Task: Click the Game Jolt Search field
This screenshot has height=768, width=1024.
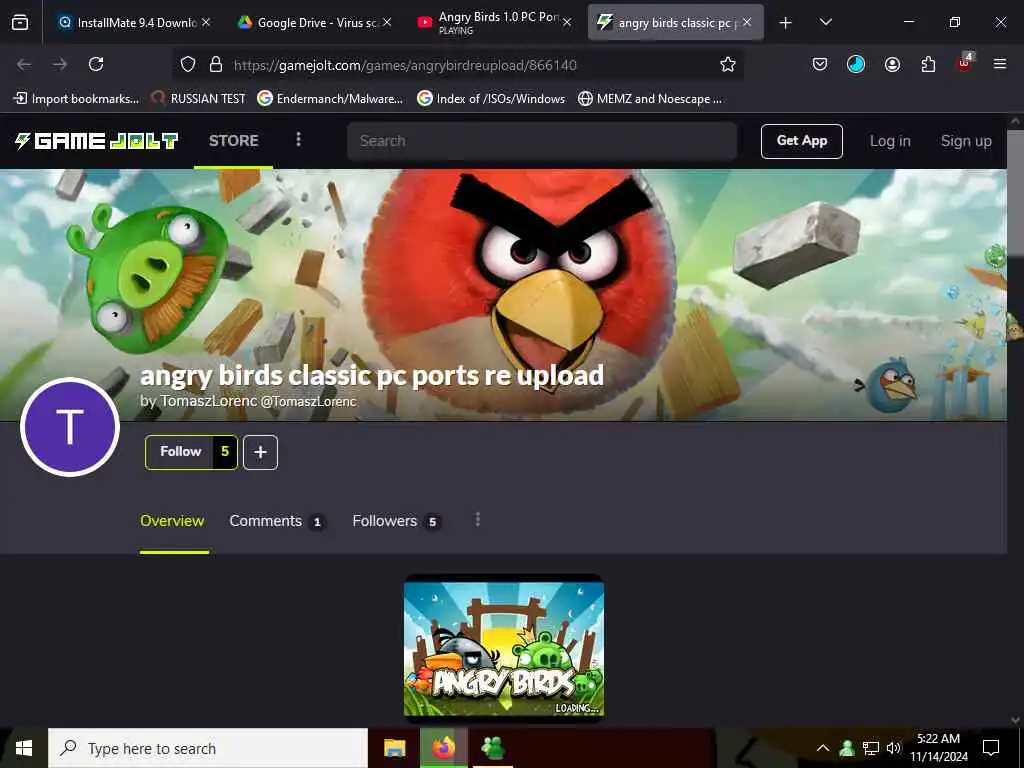Action: point(542,141)
